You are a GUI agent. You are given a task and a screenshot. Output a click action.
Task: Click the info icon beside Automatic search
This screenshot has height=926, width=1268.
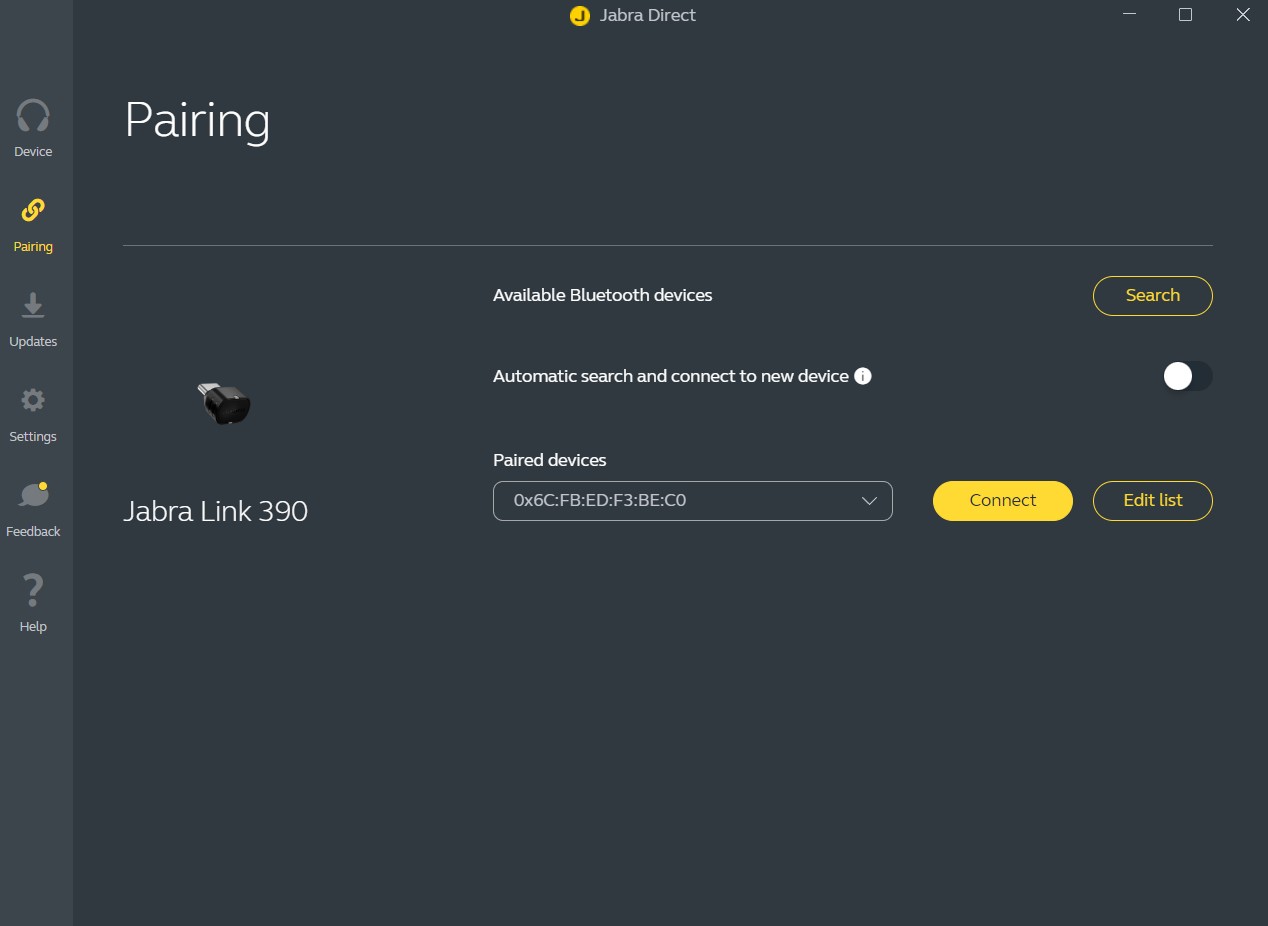[863, 376]
